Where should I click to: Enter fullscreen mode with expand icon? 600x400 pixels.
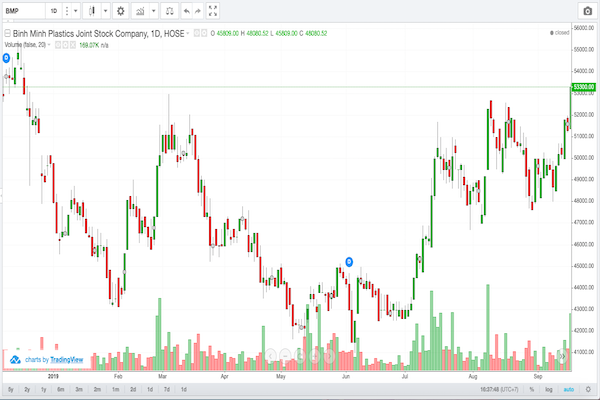coord(213,11)
